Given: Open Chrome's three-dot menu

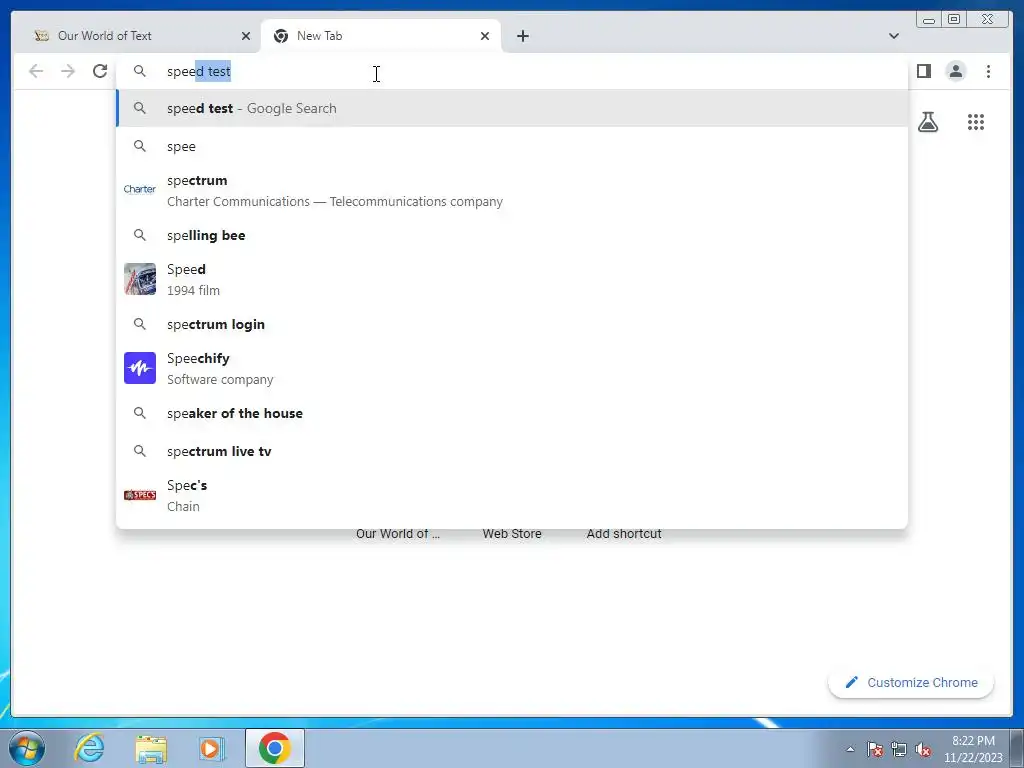Looking at the screenshot, I should pos(988,71).
